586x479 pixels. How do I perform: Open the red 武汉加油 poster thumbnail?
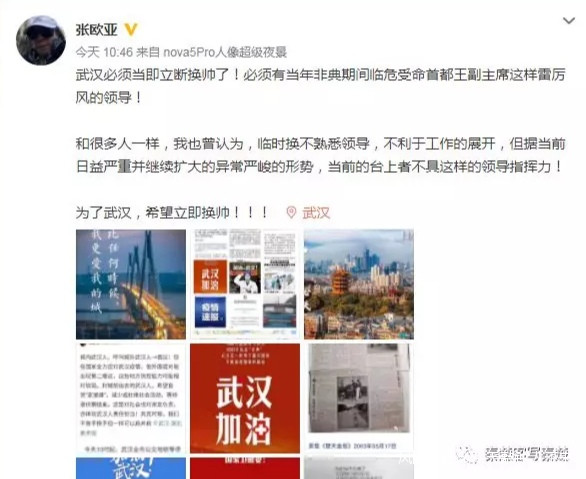(245, 398)
